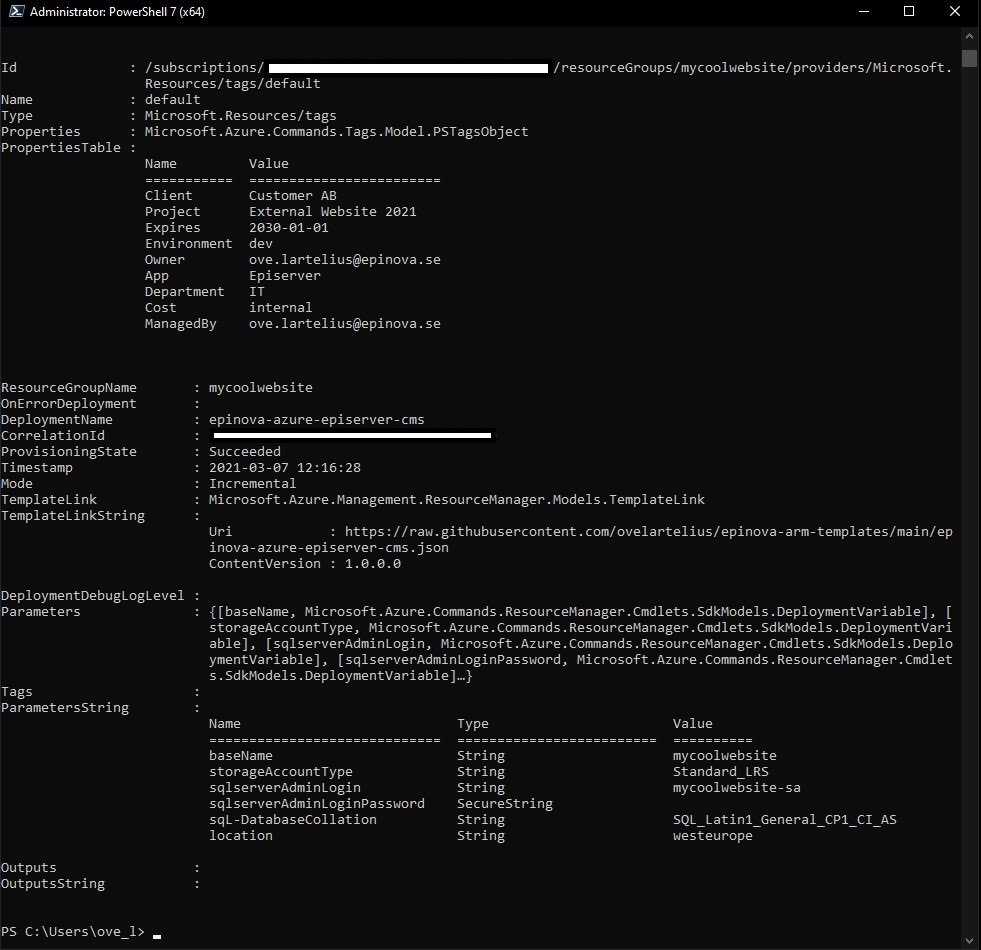Click the Owner email address value
Image resolution: width=981 pixels, height=950 pixels.
coord(344,260)
